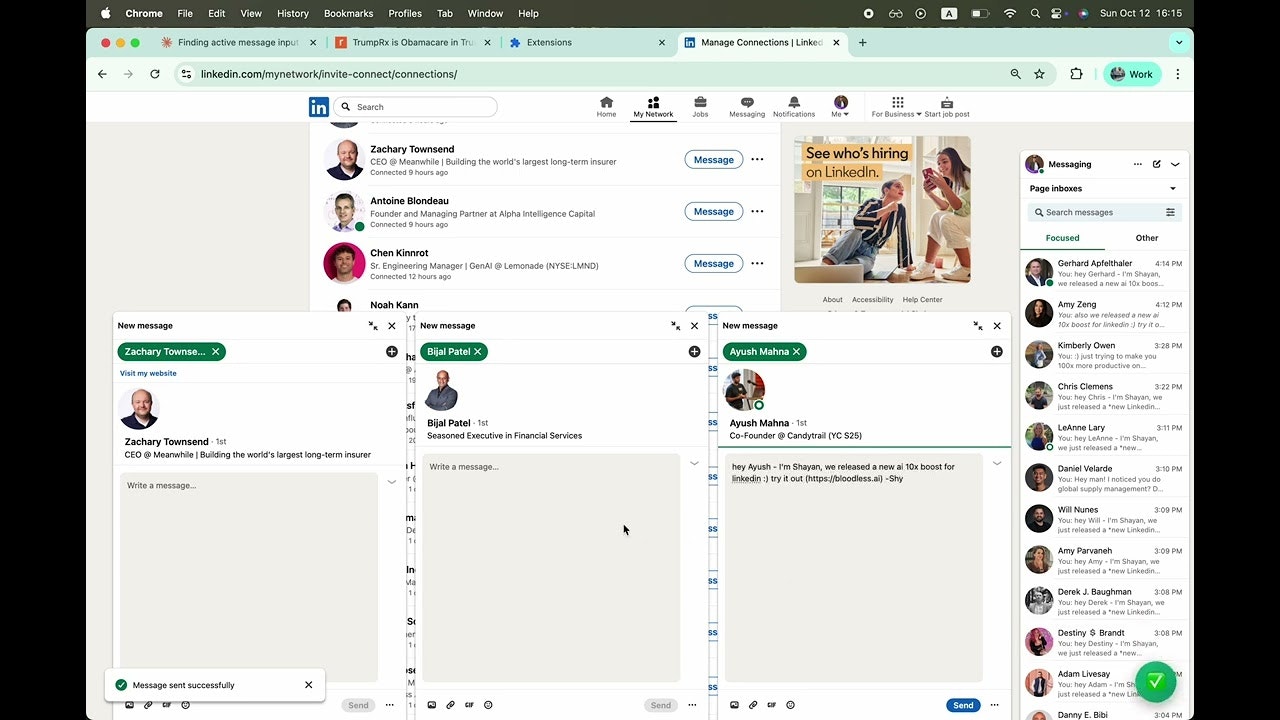
Task: Remove Ayush Mahna recipient chip
Action: [x=797, y=352]
